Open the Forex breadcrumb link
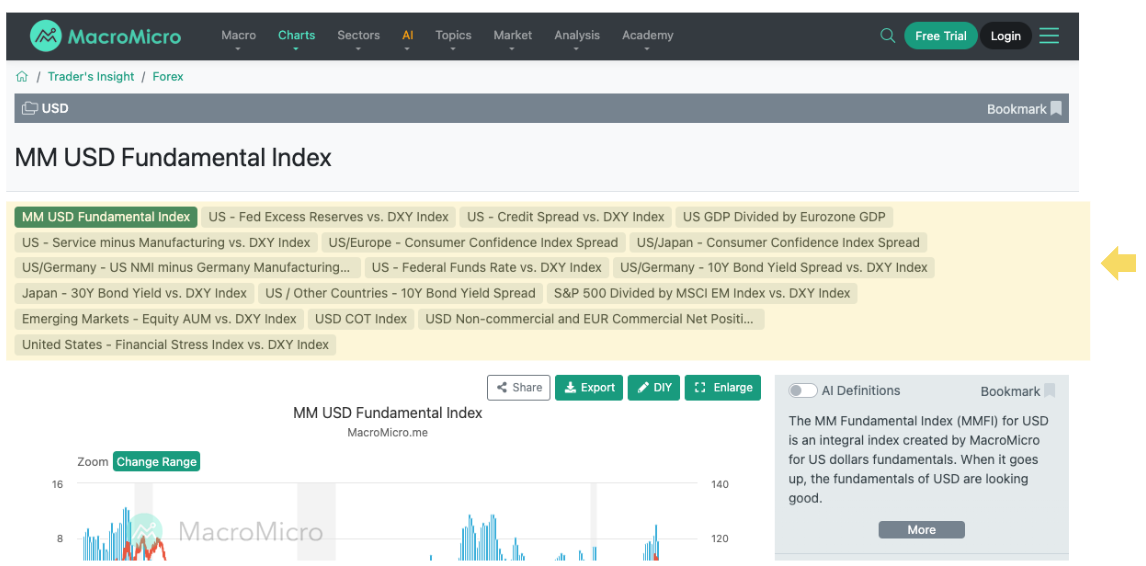The image size is (1146, 566). tap(168, 76)
